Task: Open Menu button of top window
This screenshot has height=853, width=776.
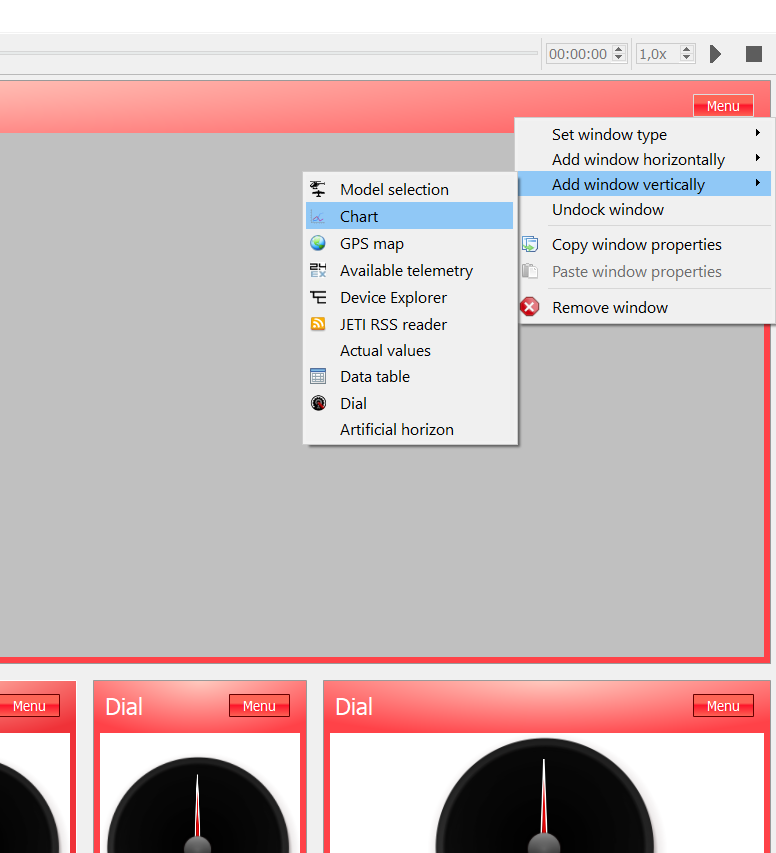Action: [723, 106]
